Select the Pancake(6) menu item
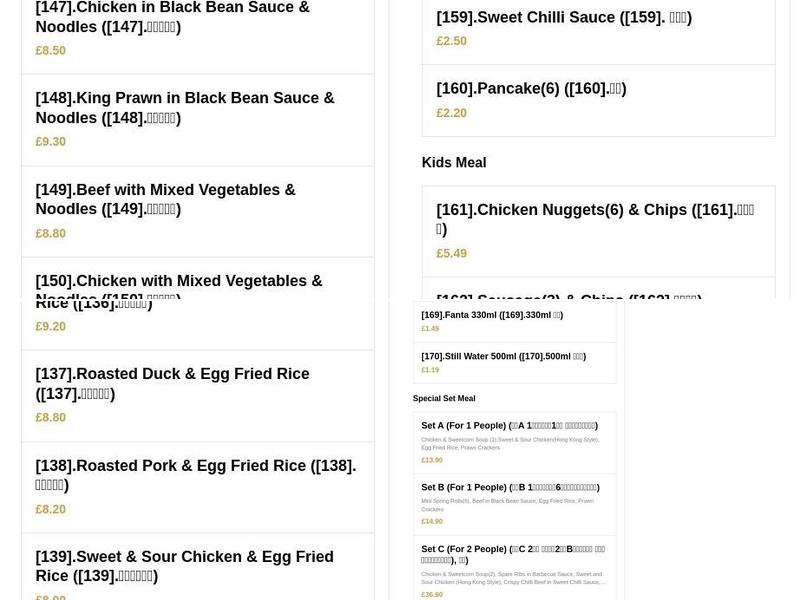 (x=530, y=88)
